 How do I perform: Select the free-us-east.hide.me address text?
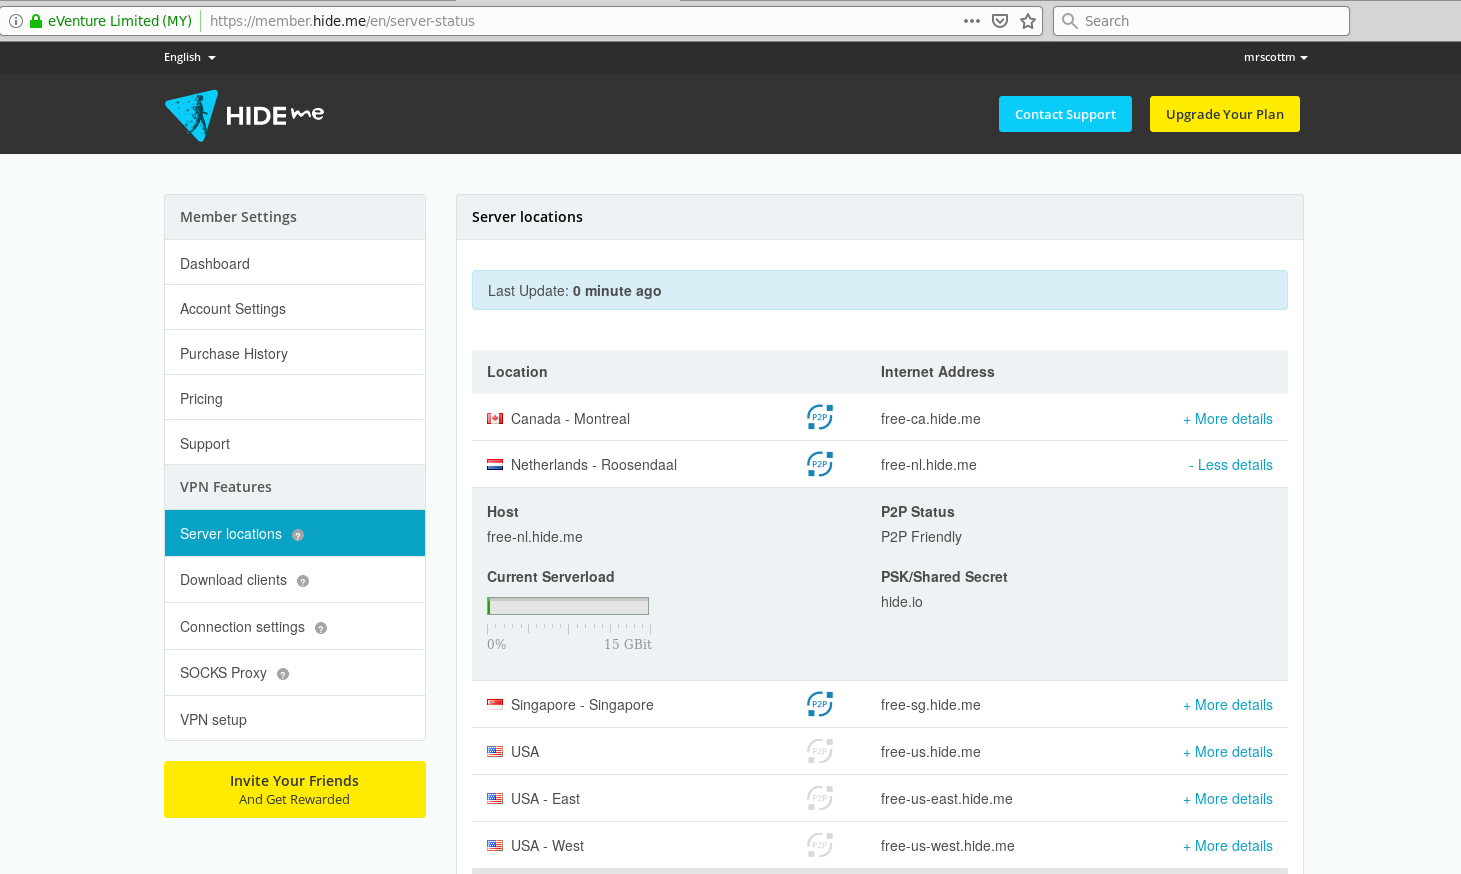click(x=946, y=799)
